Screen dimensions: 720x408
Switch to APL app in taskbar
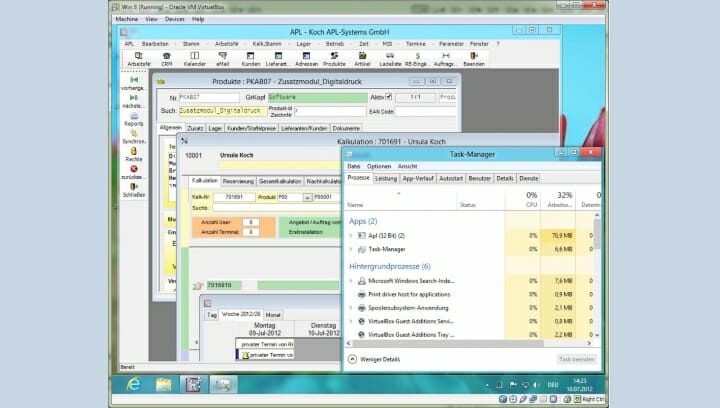click(x=193, y=384)
